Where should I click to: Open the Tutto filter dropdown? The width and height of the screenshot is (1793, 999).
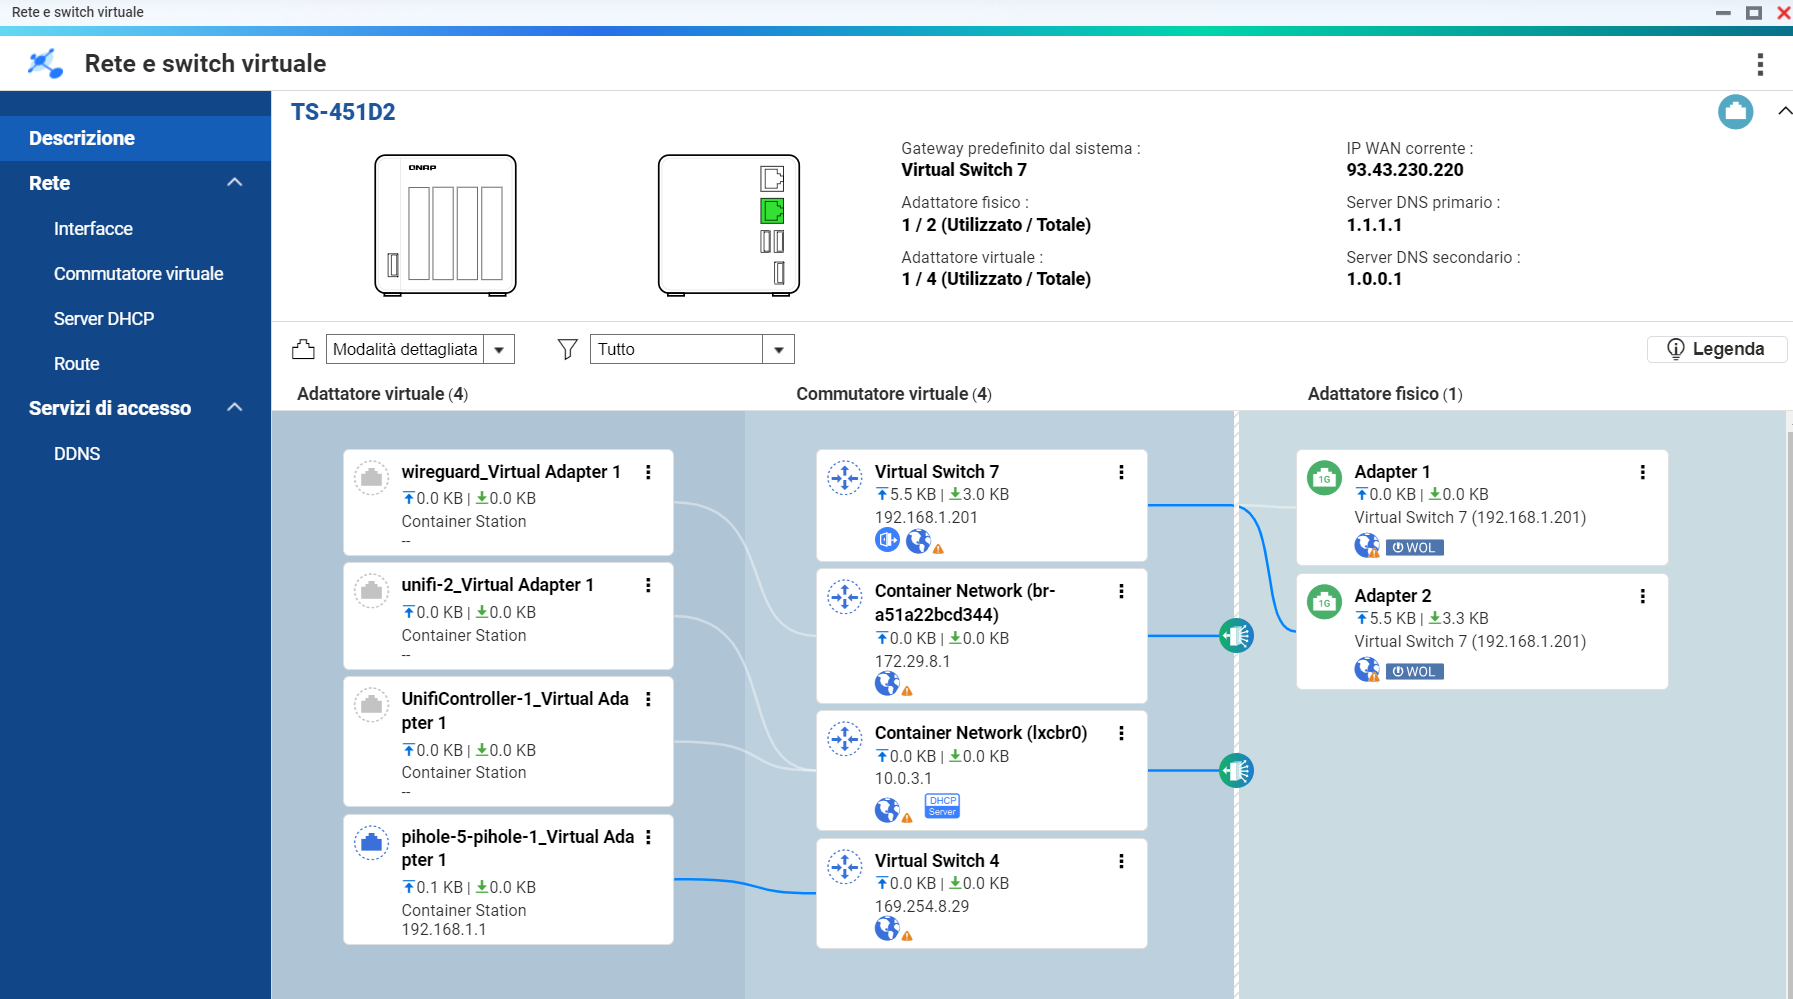778,349
